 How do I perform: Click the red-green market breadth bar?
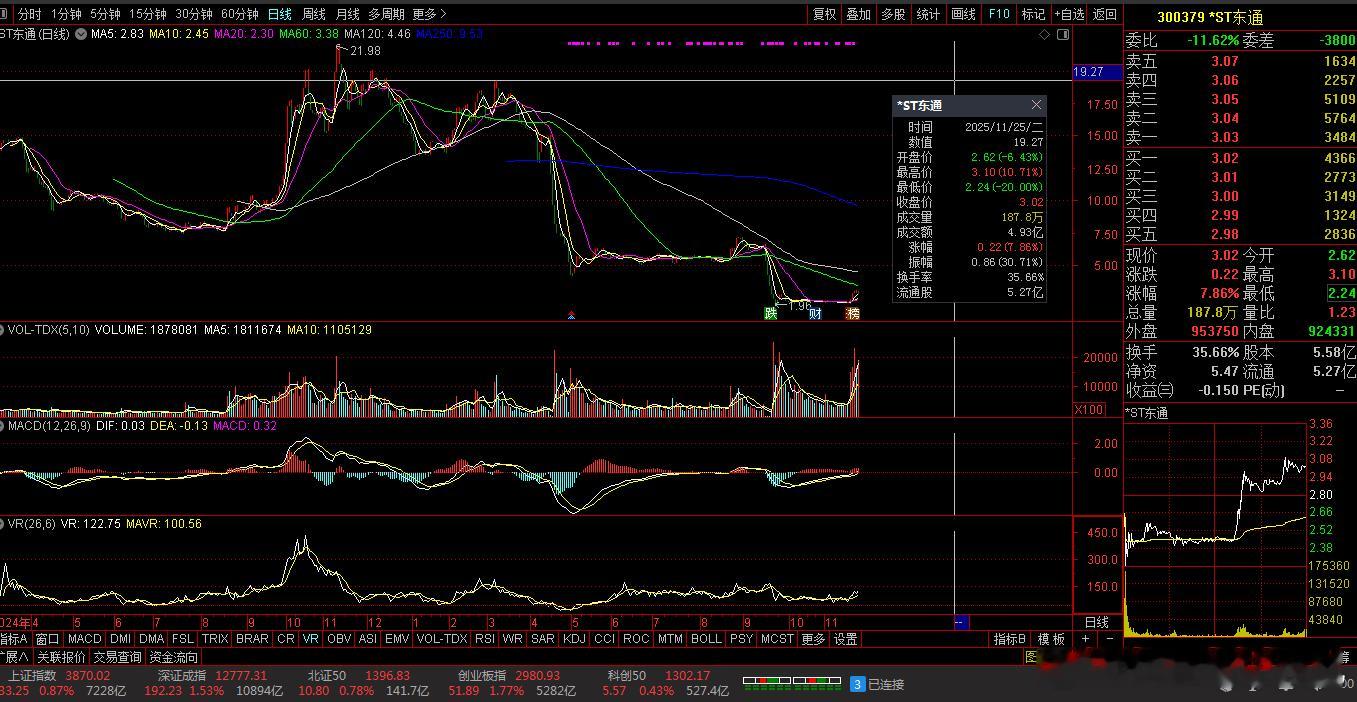(791, 683)
